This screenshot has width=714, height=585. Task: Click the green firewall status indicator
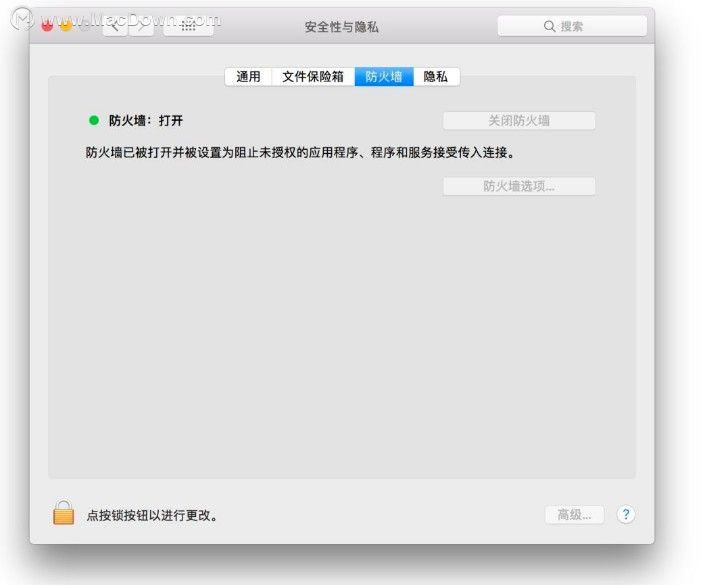point(94,120)
